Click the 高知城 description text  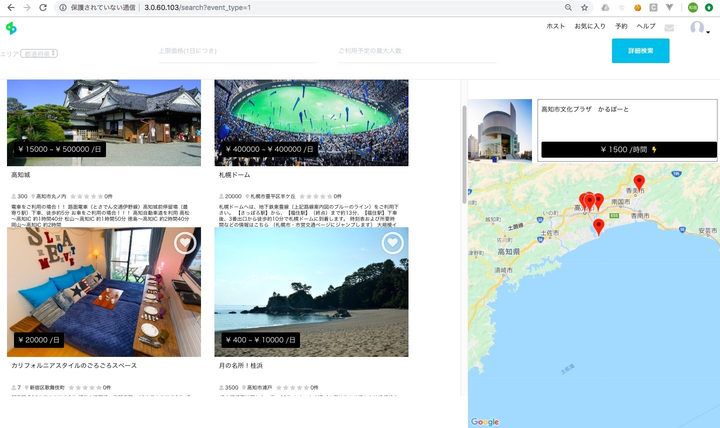100,216
